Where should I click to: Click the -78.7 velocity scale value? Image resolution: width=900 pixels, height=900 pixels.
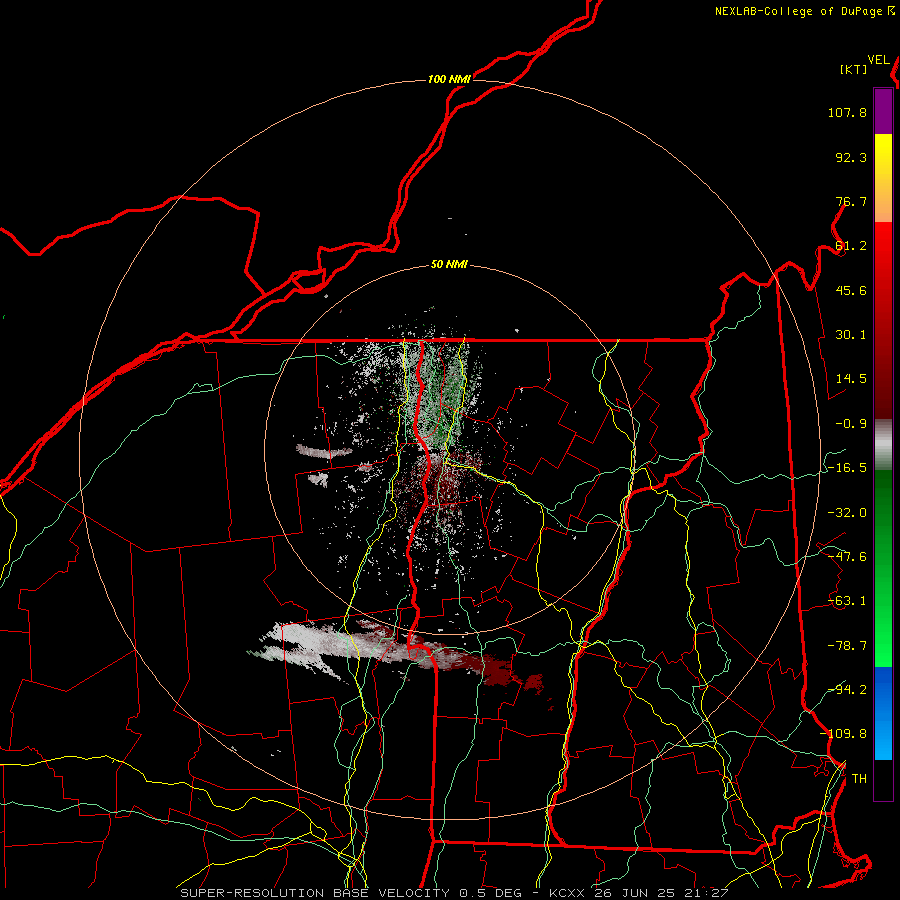847,646
